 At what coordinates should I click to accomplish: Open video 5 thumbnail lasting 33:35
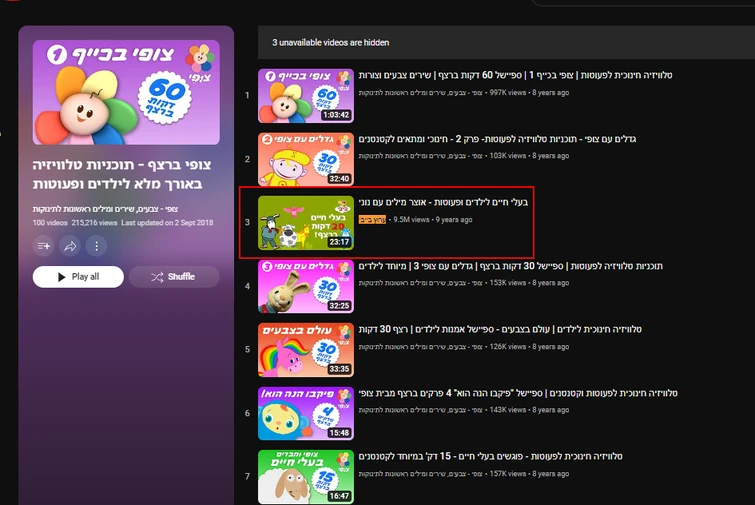pyautogui.click(x=306, y=350)
